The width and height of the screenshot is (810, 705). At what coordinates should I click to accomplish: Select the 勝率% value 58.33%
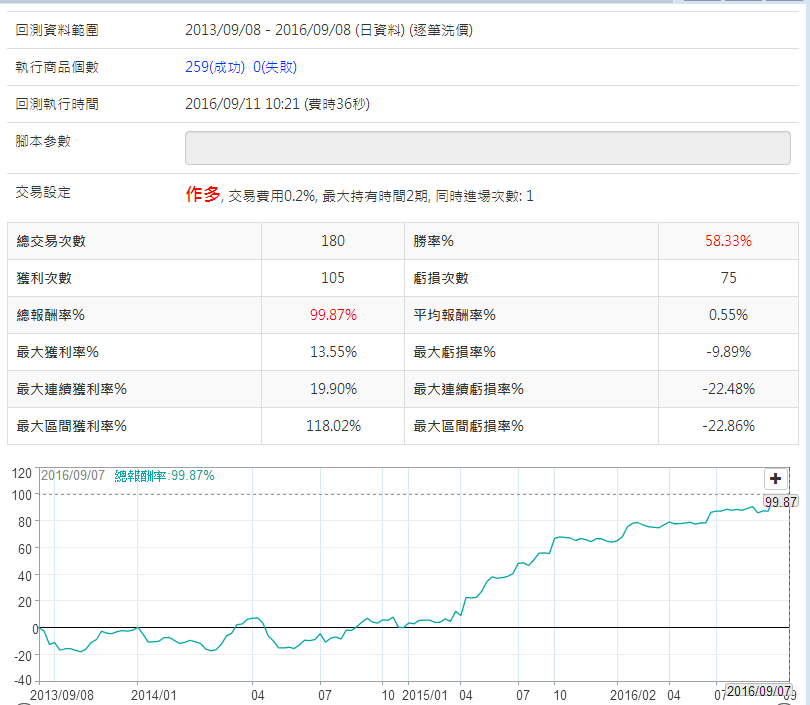(728, 241)
